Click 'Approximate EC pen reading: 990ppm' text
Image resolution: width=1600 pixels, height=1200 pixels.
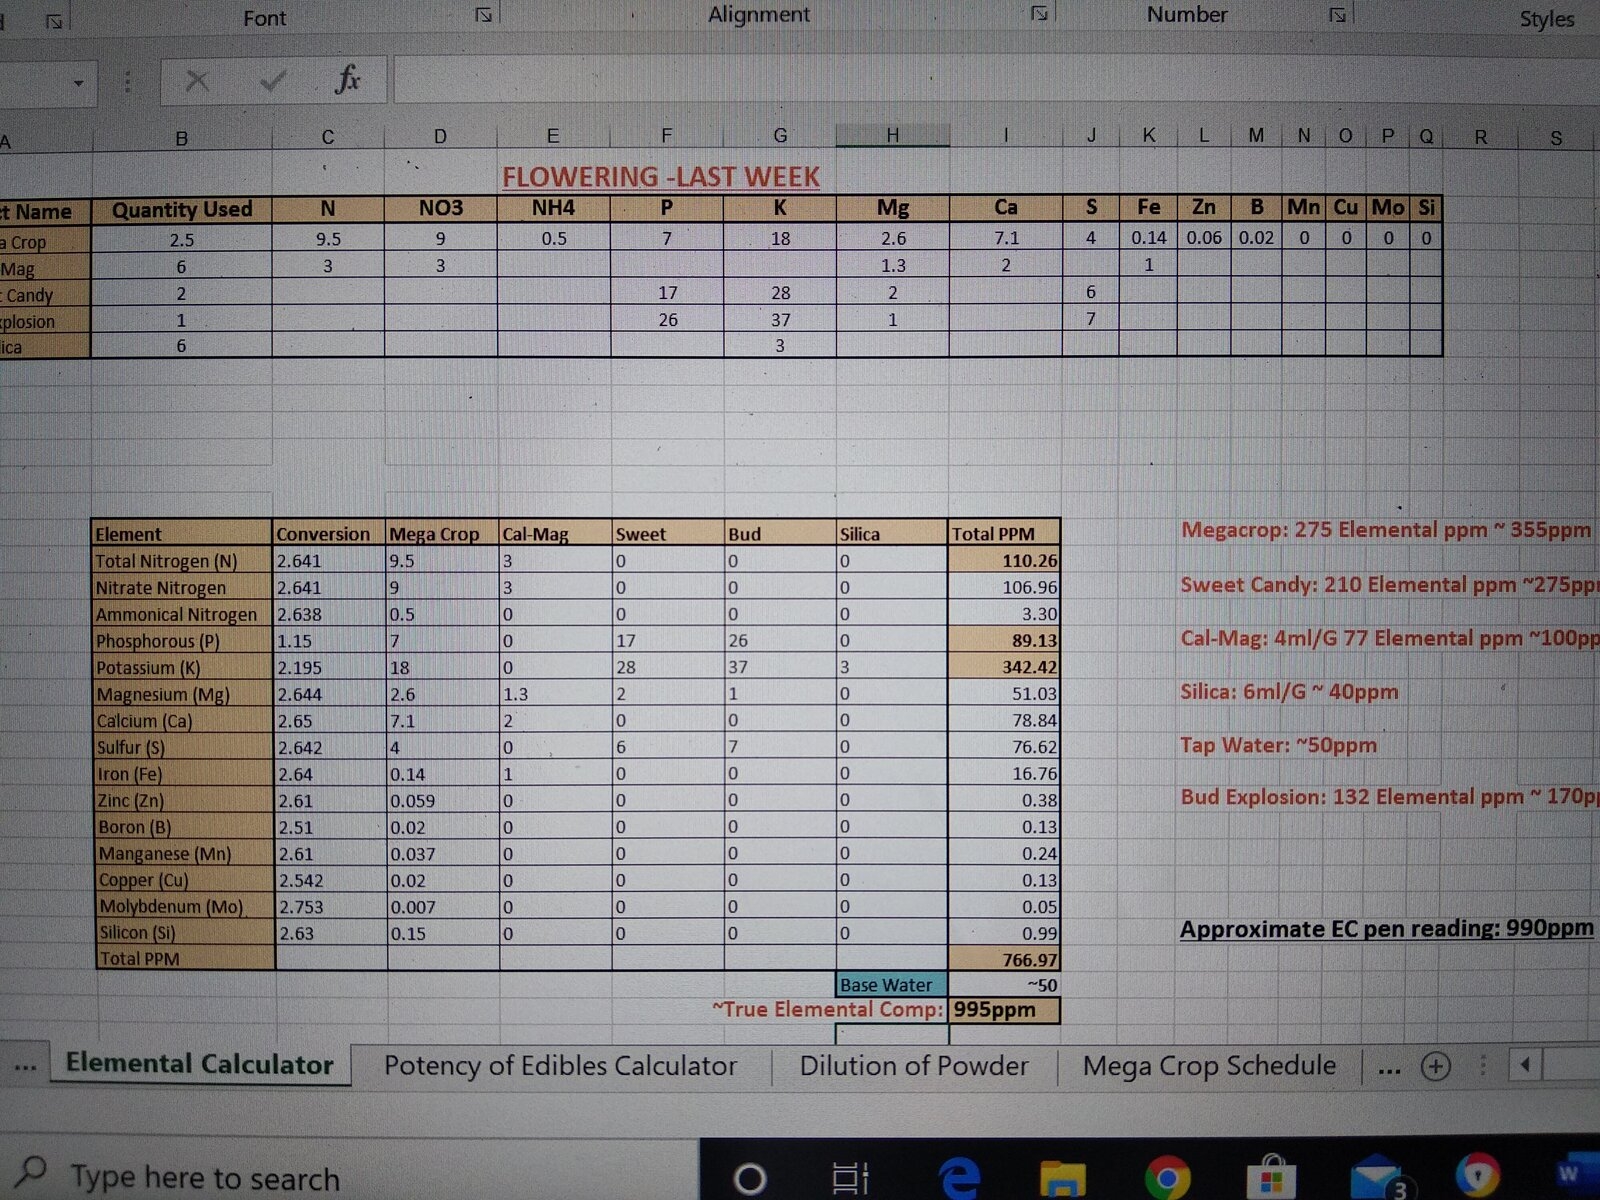[1386, 929]
